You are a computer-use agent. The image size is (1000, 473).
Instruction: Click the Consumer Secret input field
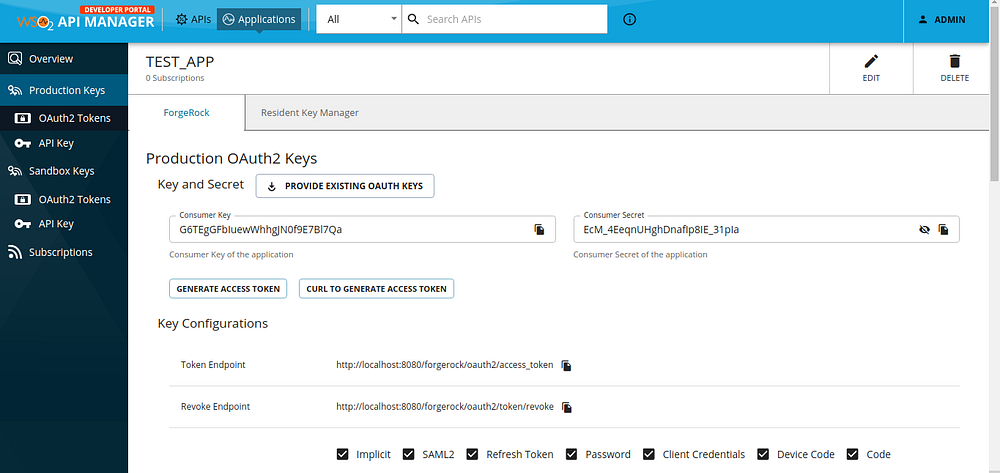point(766,229)
